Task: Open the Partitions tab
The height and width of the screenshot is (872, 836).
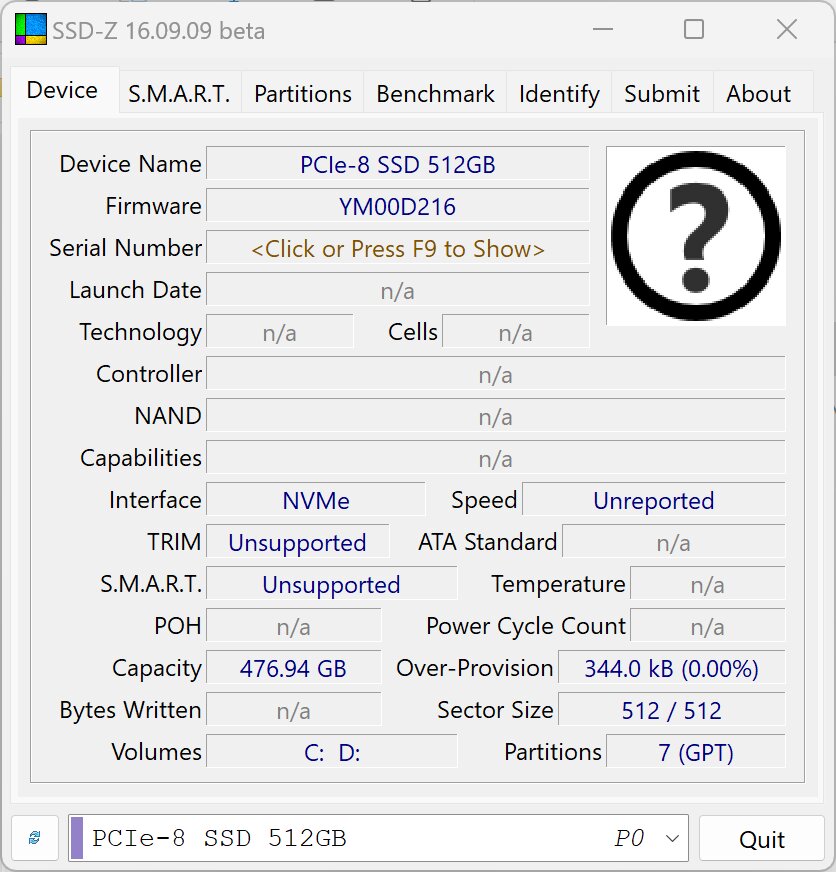Action: pyautogui.click(x=303, y=93)
